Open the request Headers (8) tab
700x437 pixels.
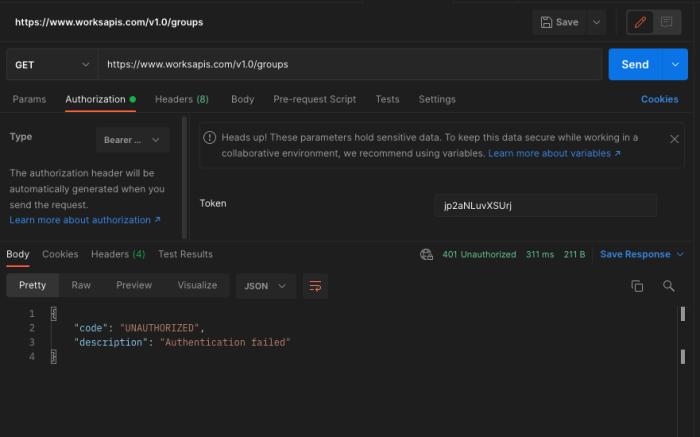coord(182,99)
